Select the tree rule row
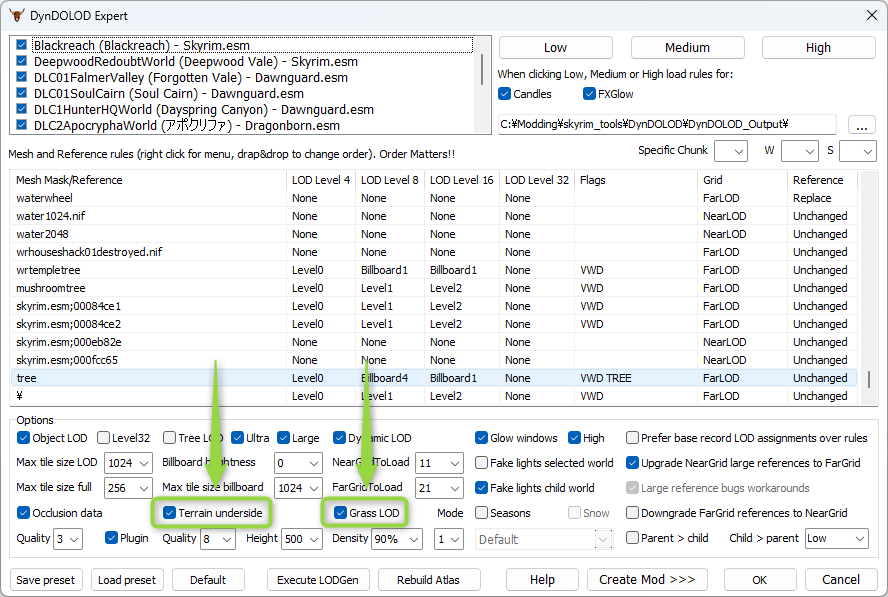This screenshot has height=597, width=888. coord(434,378)
